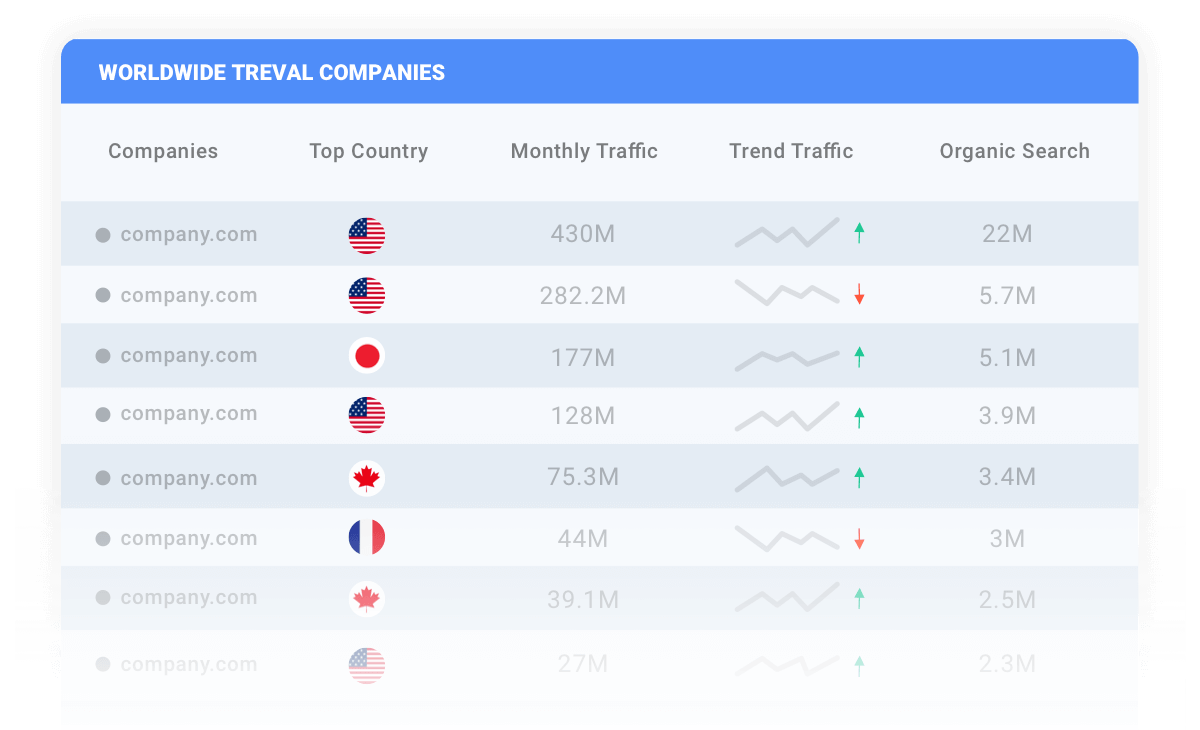Expand the Monthly Traffic column header
Viewport: 1200px width, 730px height.
[584, 151]
